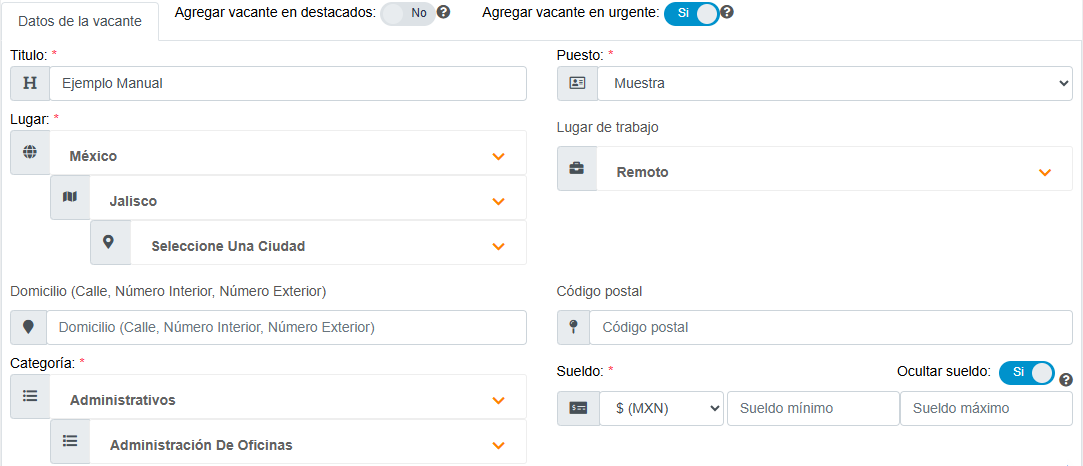This screenshot has width=1083, height=466.
Task: Turn off Agregar vacante en urgente switch
Action: tap(691, 13)
